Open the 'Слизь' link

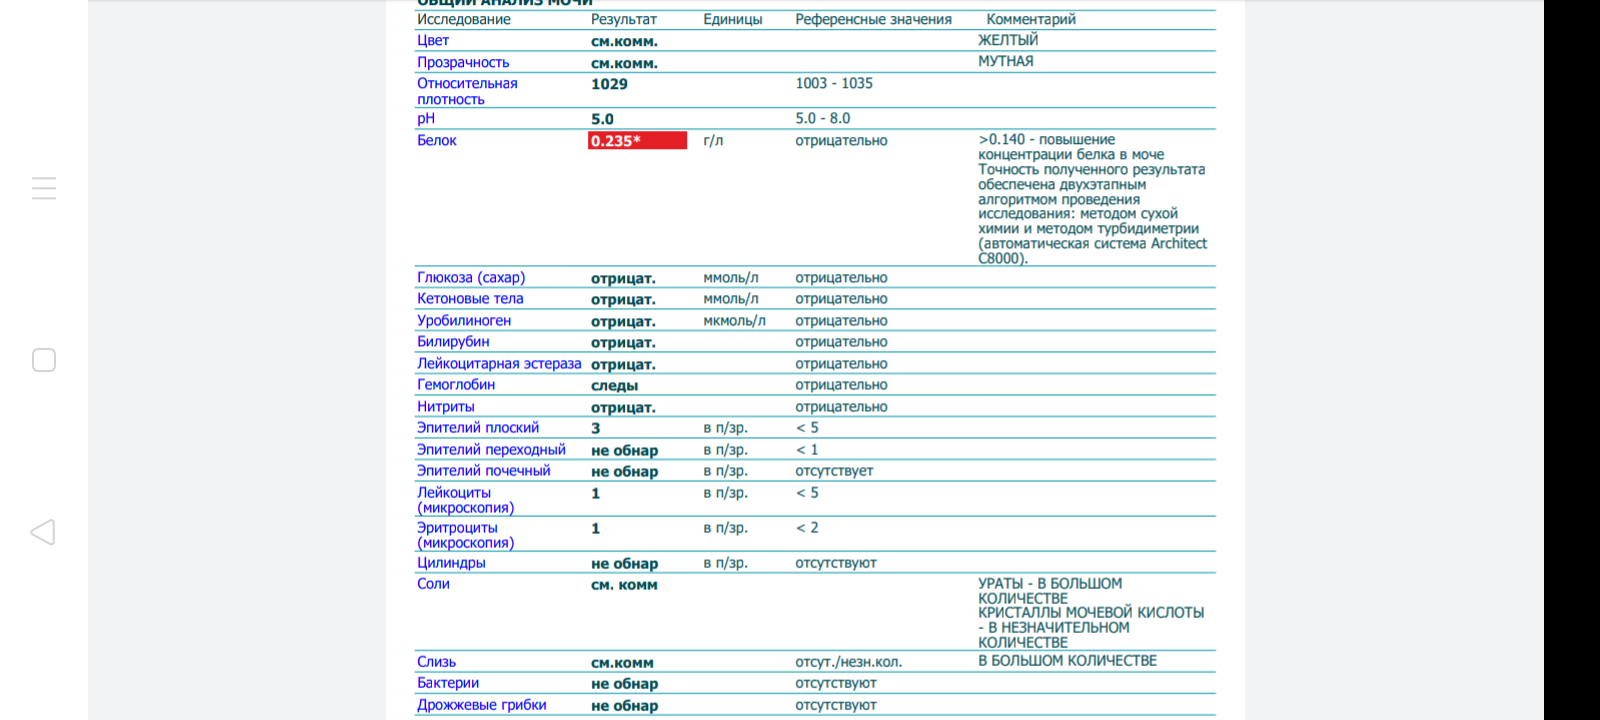436,662
